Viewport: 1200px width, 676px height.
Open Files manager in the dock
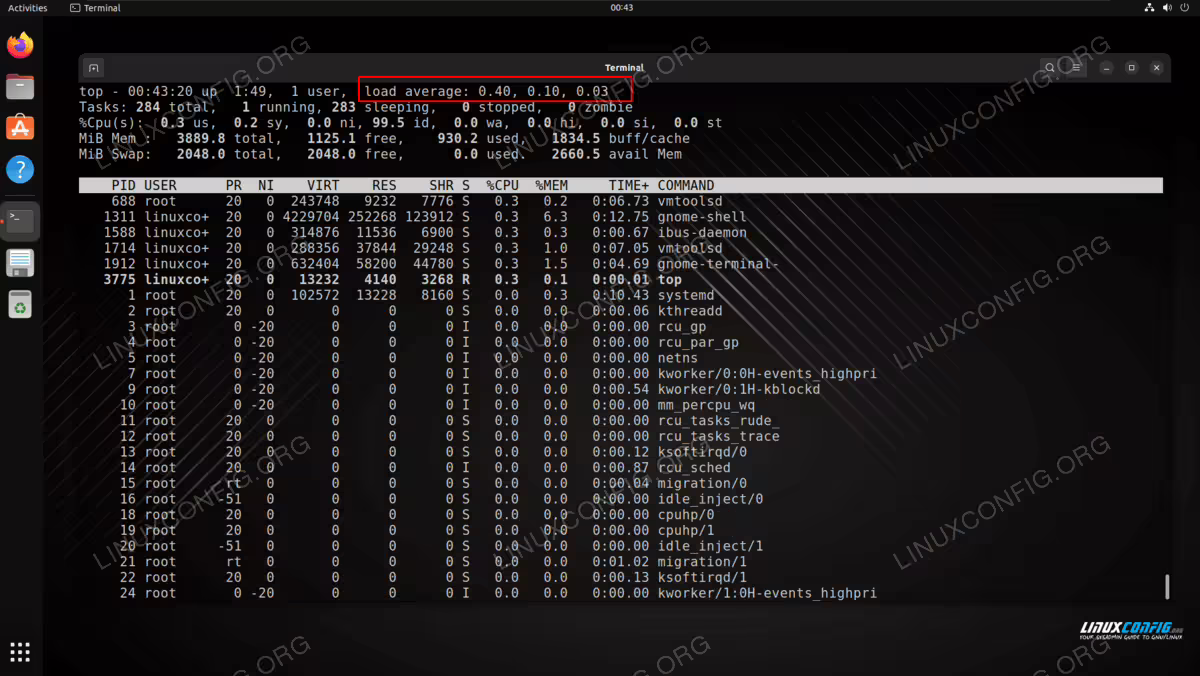pos(20,87)
